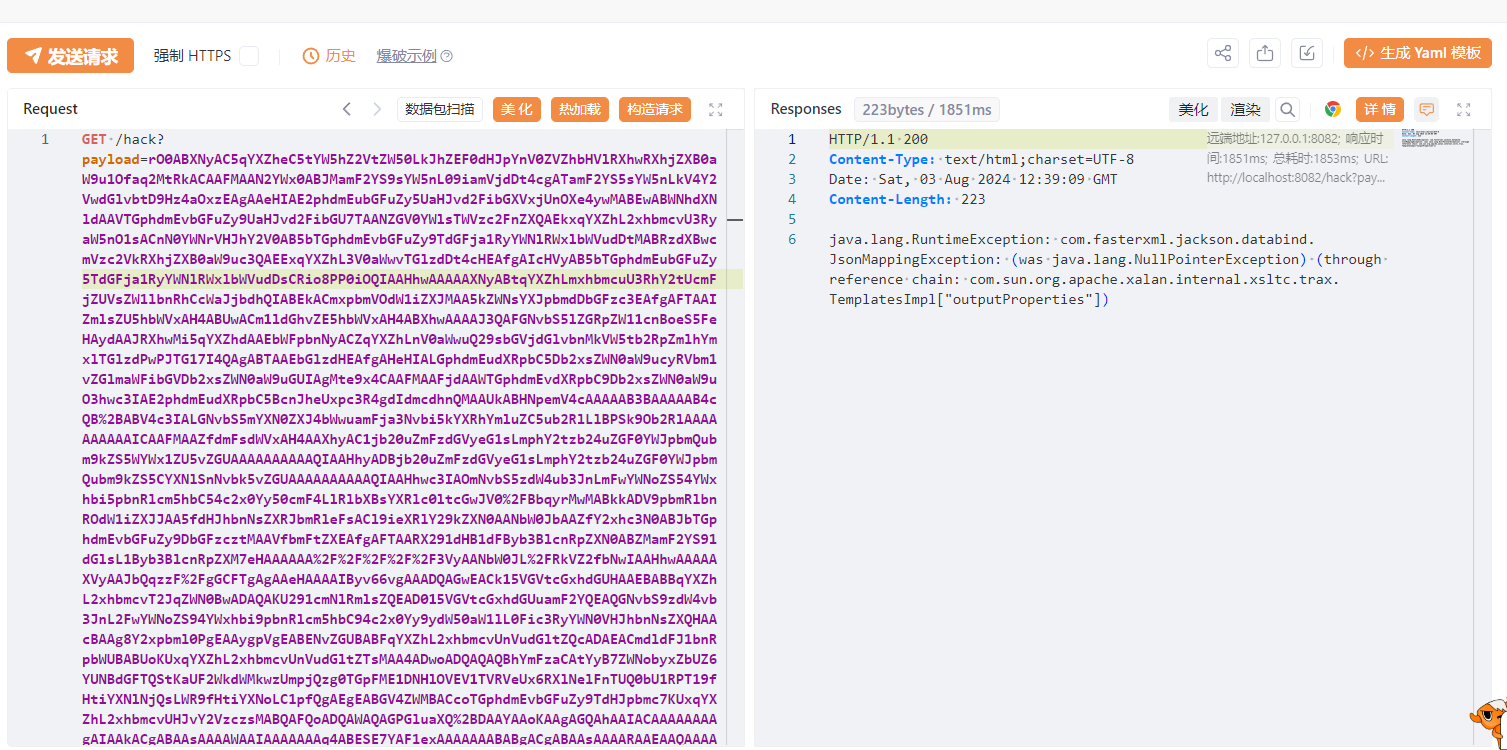
Task: Expand the Responses panel to fullscreen
Action: click(x=1464, y=109)
